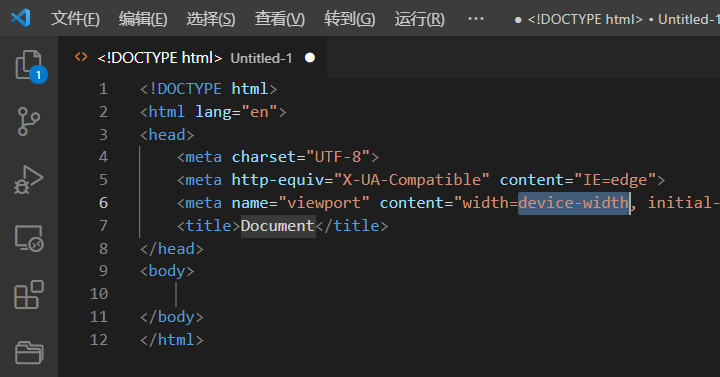Screen dimensions: 720x377
Task: Open the 运行(R) menu
Action: click(419, 19)
